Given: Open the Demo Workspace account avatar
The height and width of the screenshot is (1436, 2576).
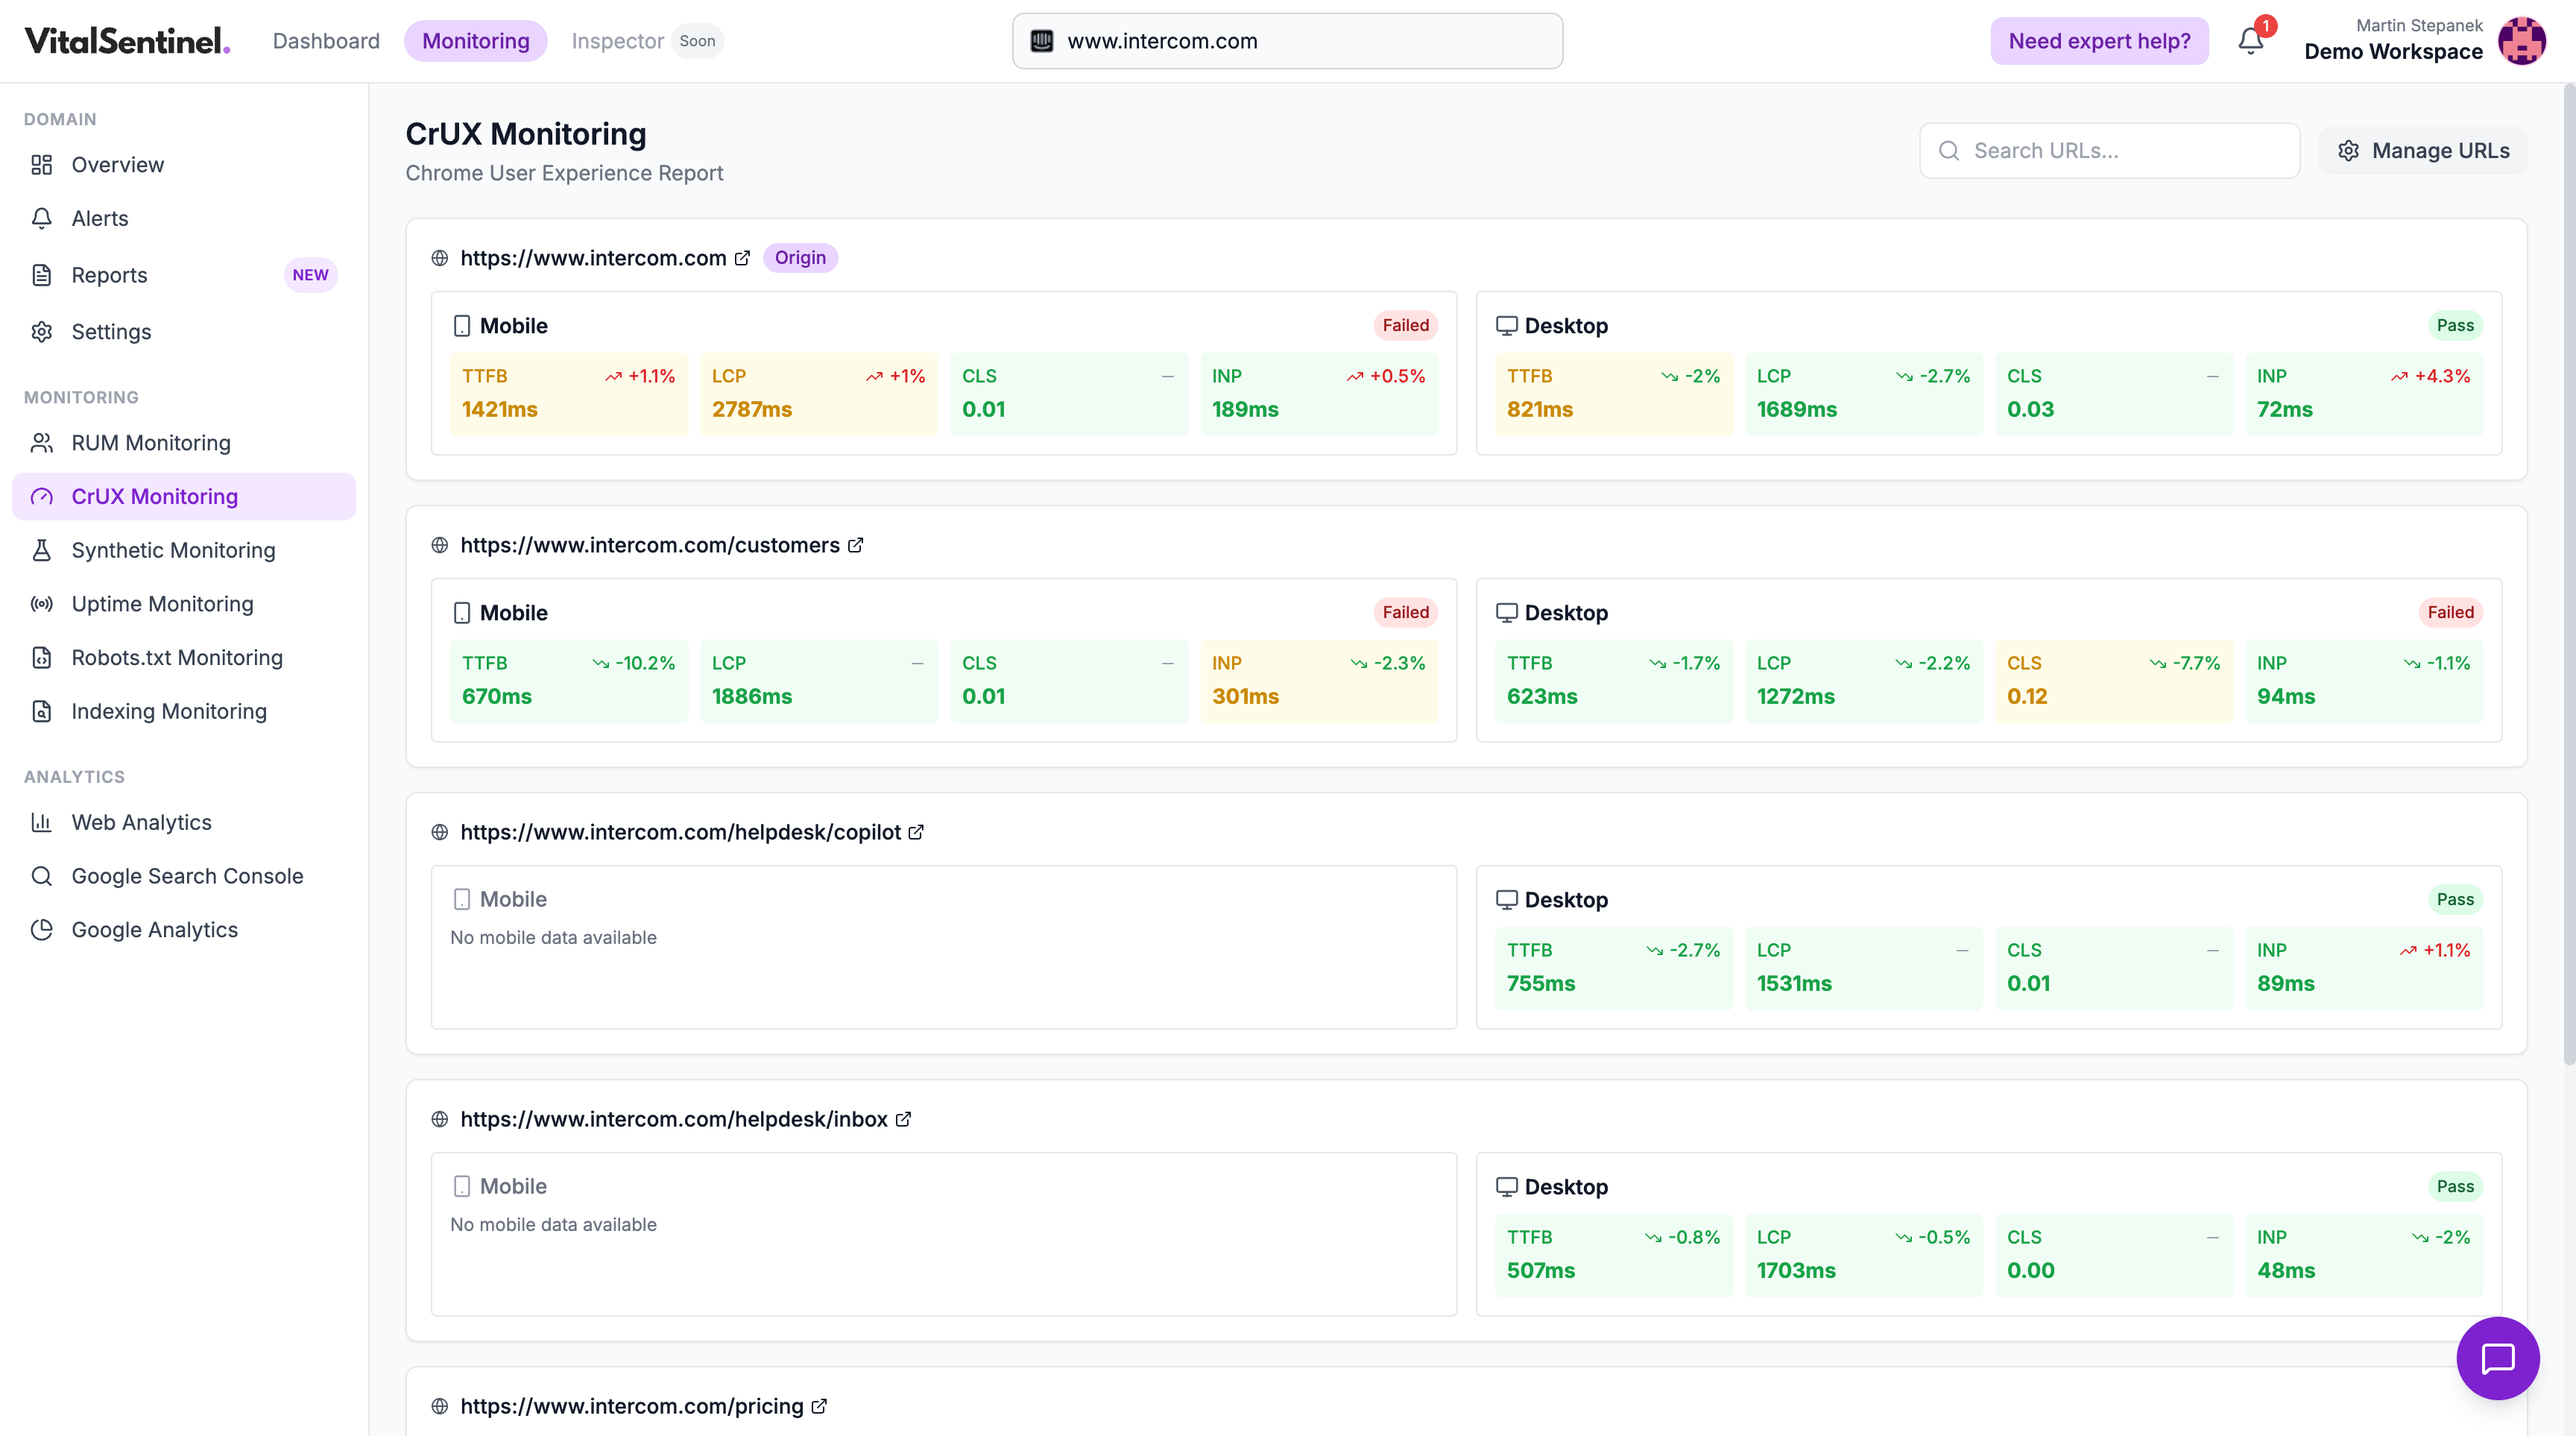Looking at the screenshot, I should (2523, 41).
